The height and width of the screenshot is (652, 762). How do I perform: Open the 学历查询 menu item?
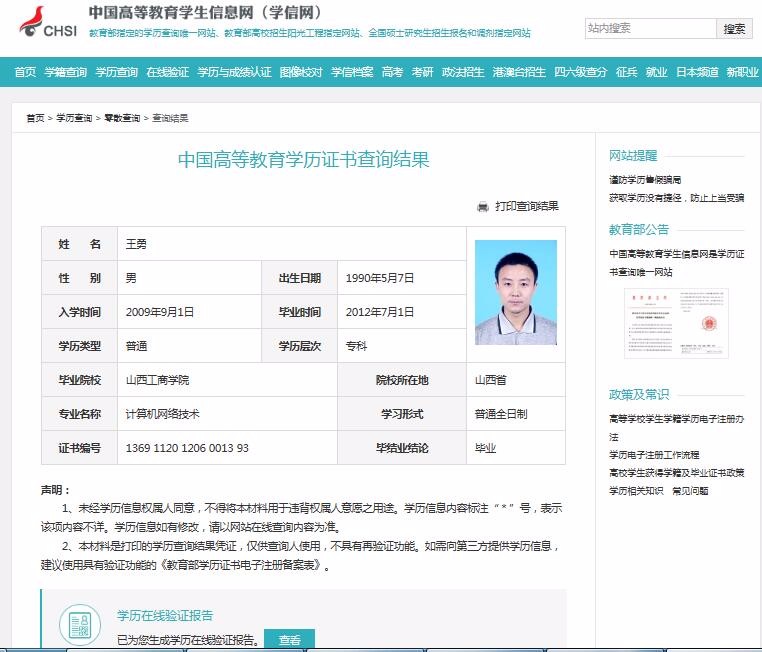pyautogui.click(x=117, y=72)
